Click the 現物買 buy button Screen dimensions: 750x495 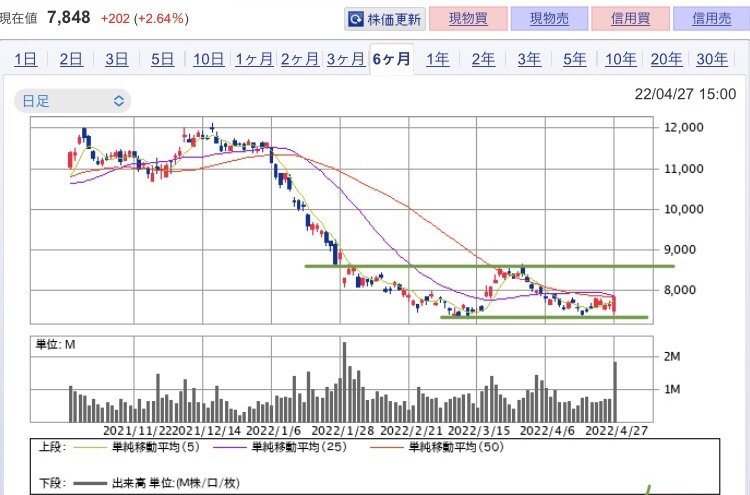pyautogui.click(x=468, y=19)
